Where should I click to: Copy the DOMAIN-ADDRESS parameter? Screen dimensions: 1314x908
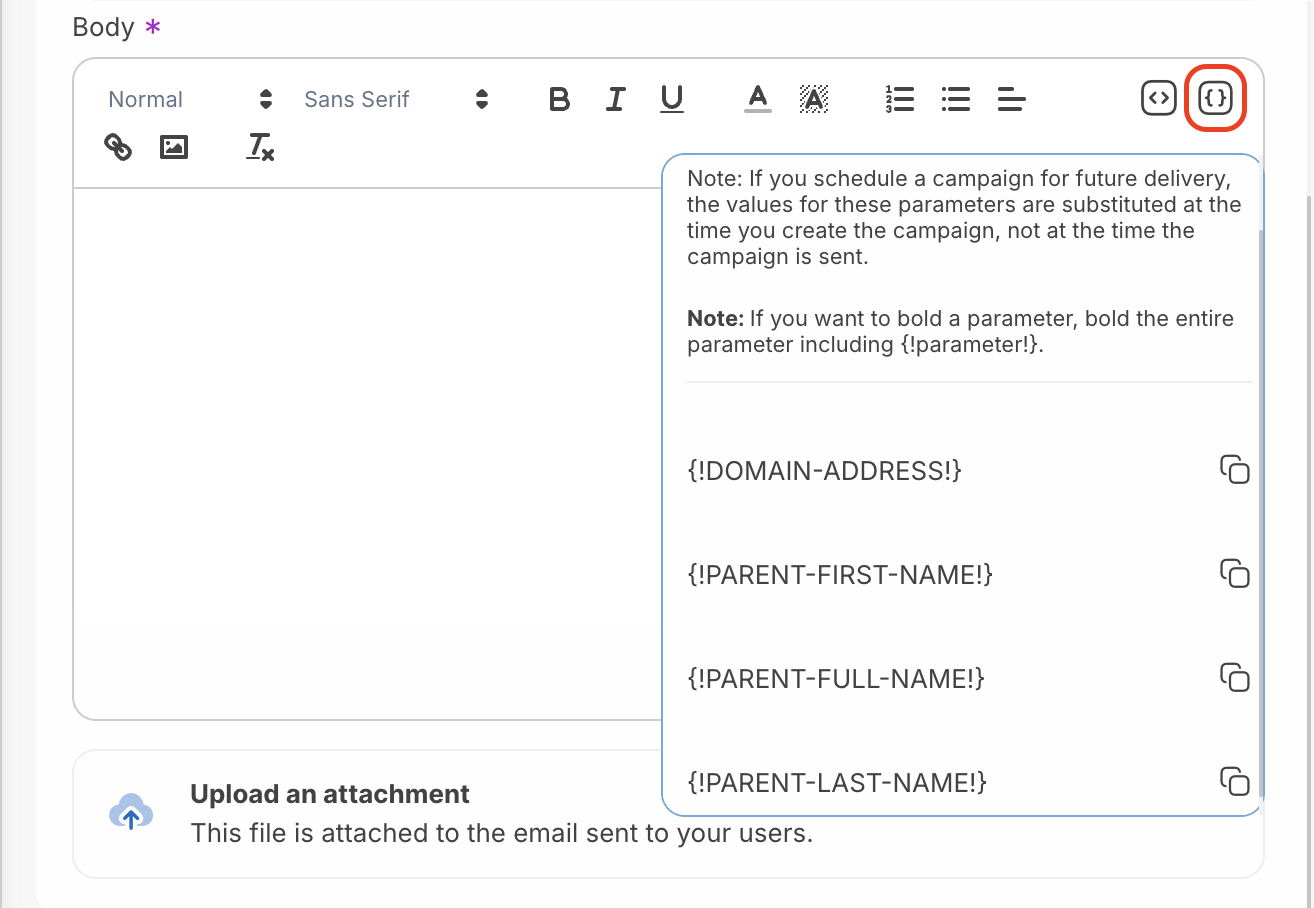1235,470
